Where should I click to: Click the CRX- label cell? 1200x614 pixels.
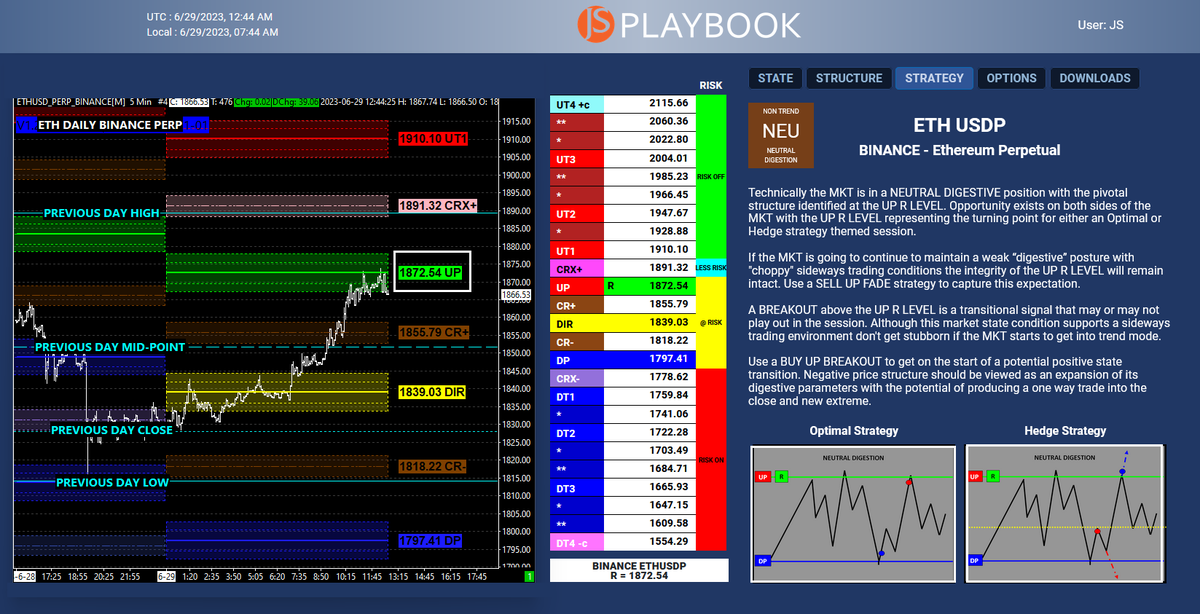(x=578, y=377)
